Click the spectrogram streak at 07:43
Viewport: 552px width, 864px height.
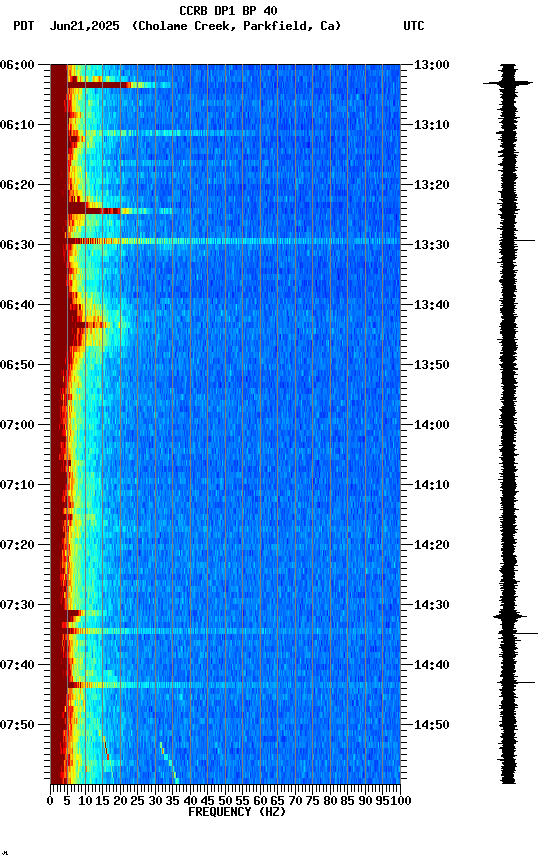tap(234, 685)
